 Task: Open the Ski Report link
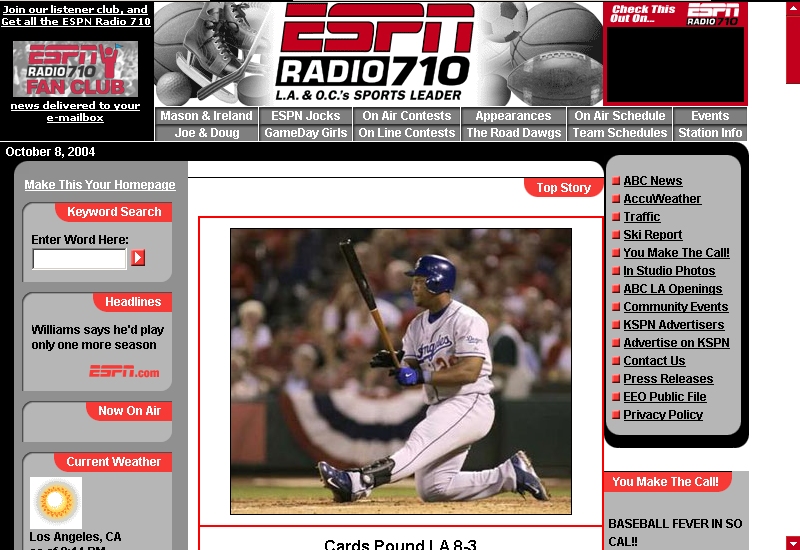pos(652,235)
